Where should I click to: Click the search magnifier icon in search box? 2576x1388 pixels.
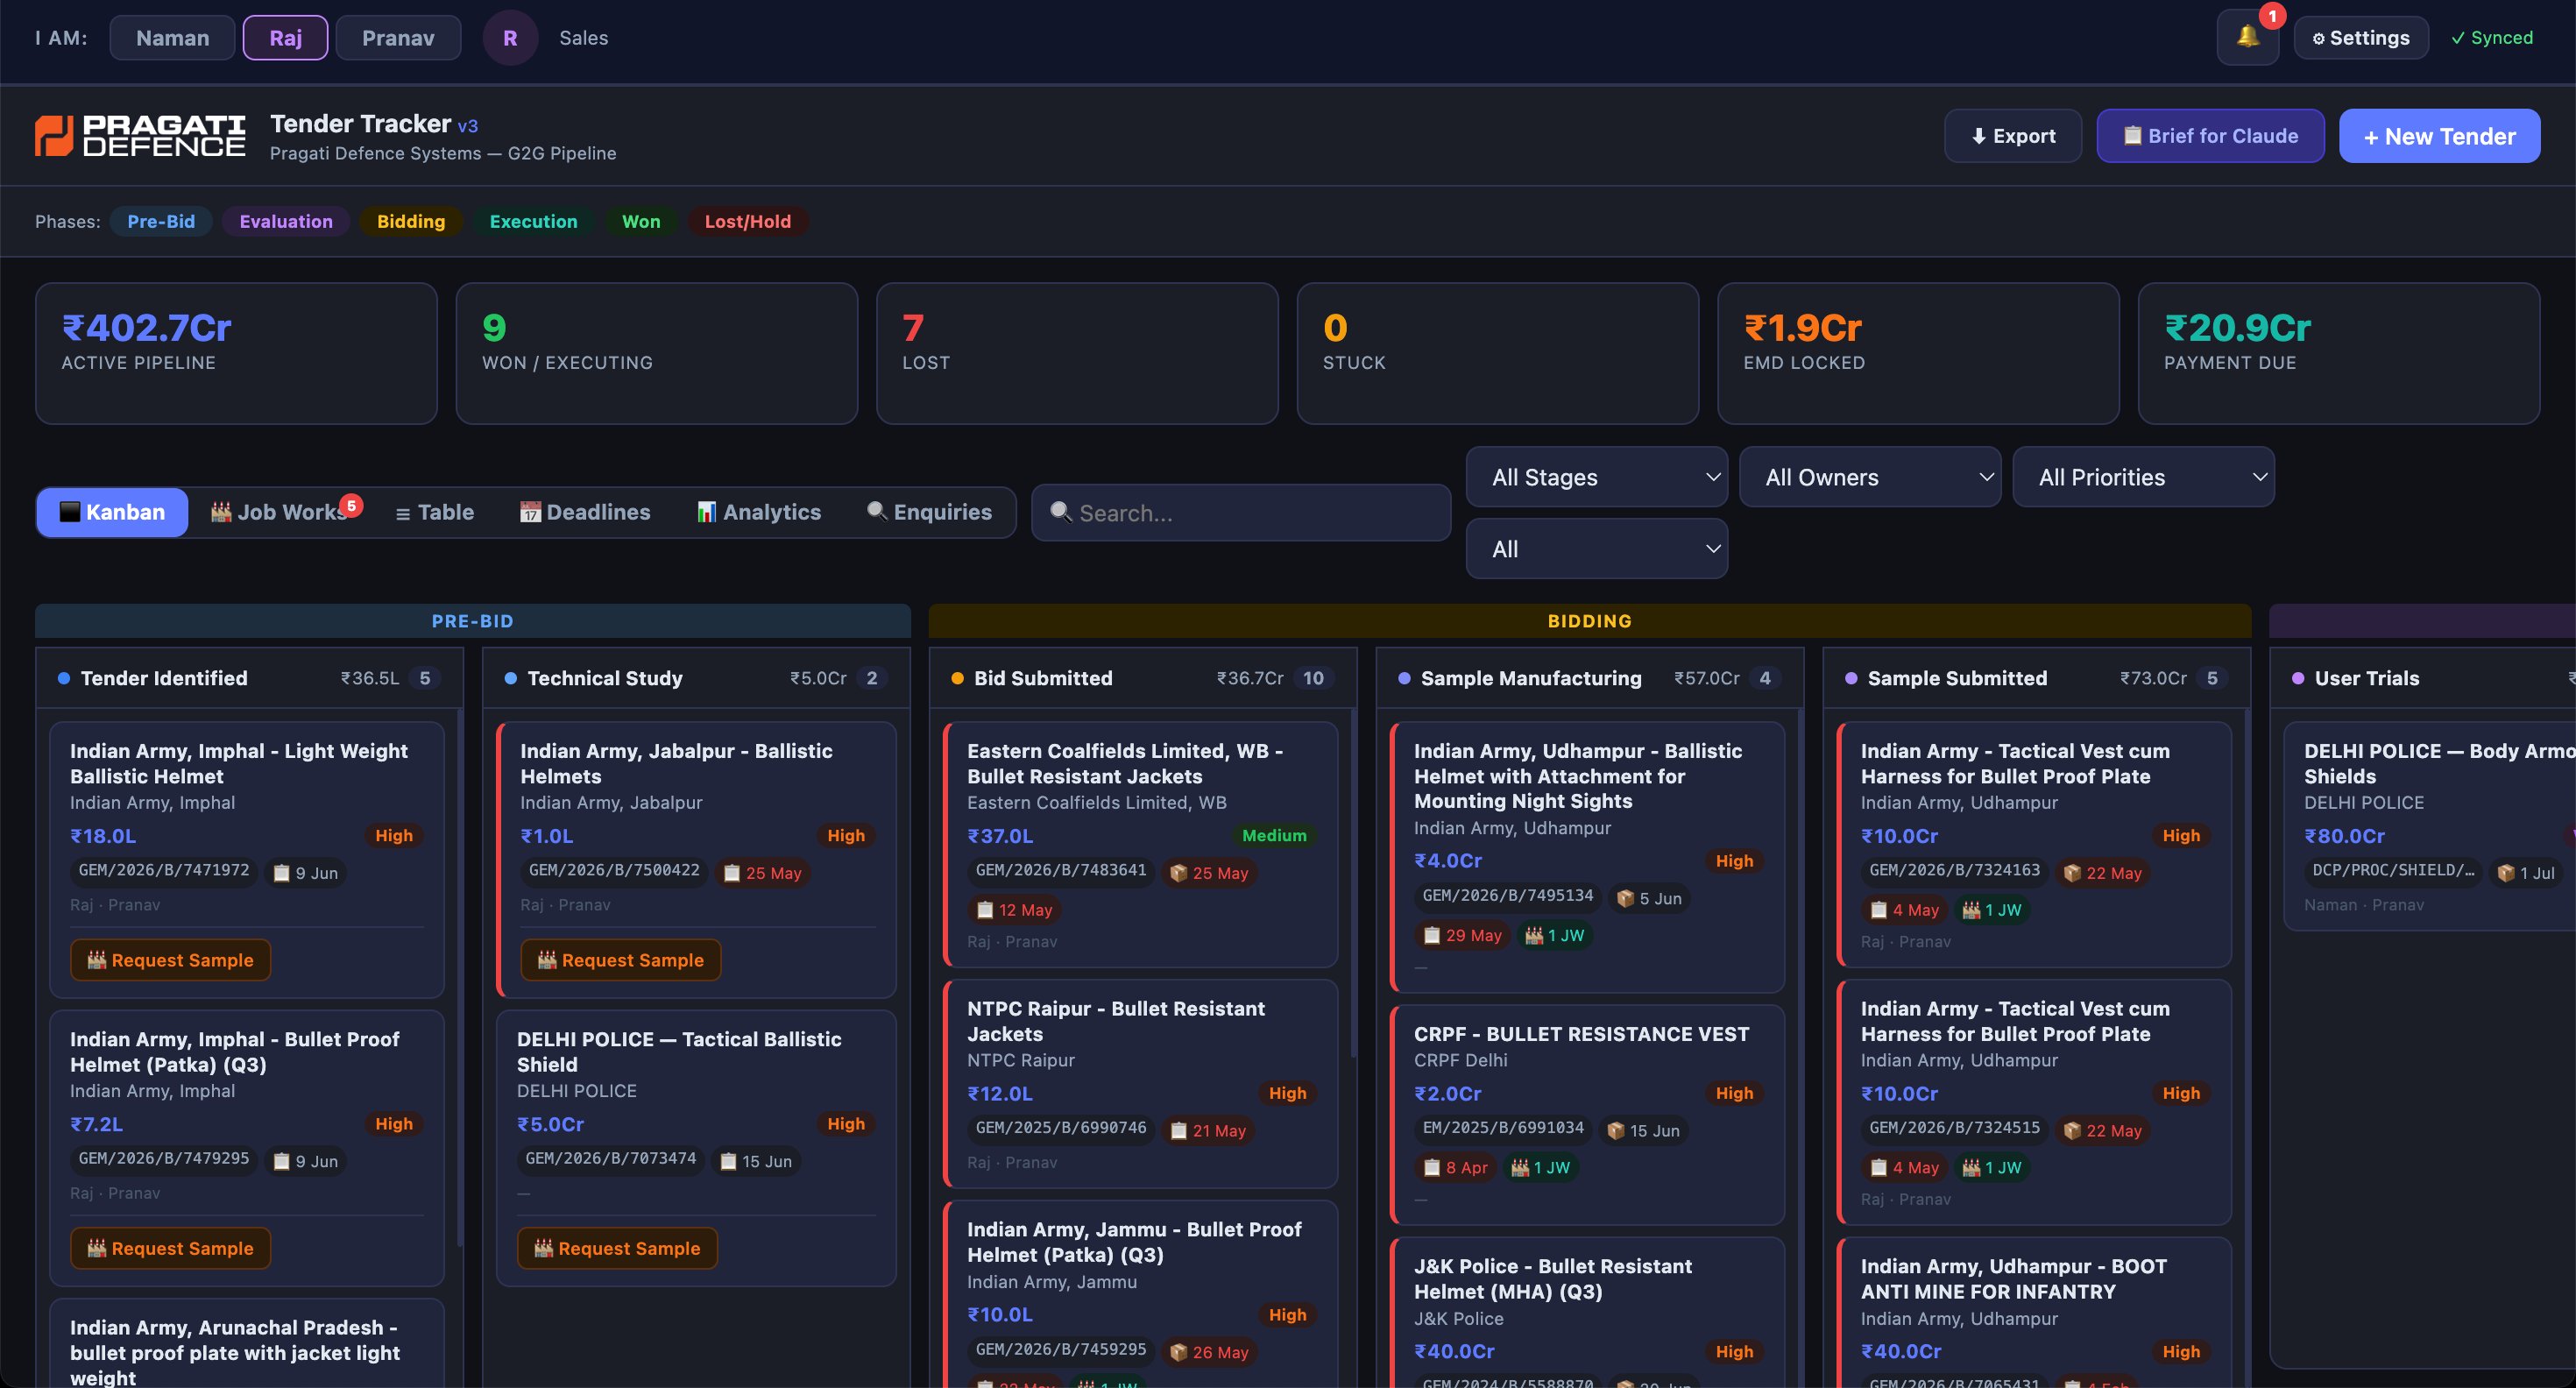tap(1061, 512)
